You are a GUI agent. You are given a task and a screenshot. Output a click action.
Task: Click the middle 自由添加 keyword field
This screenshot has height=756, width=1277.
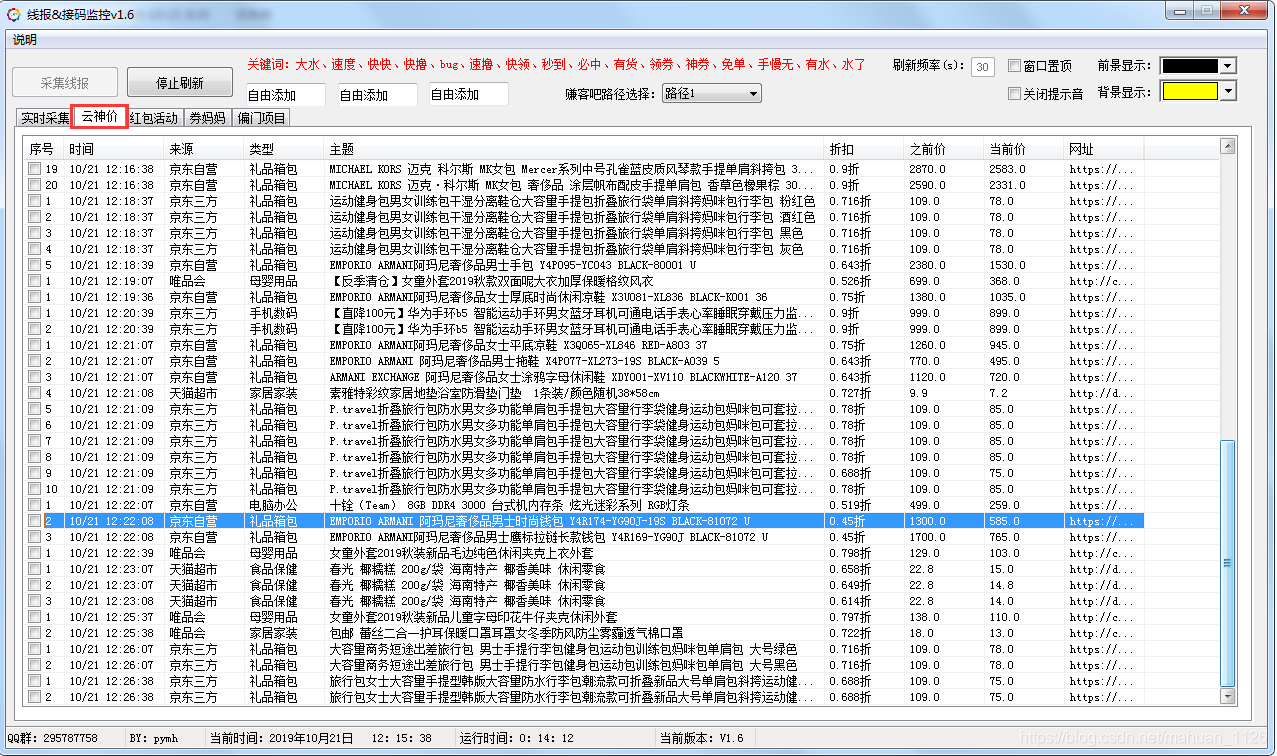[x=377, y=95]
